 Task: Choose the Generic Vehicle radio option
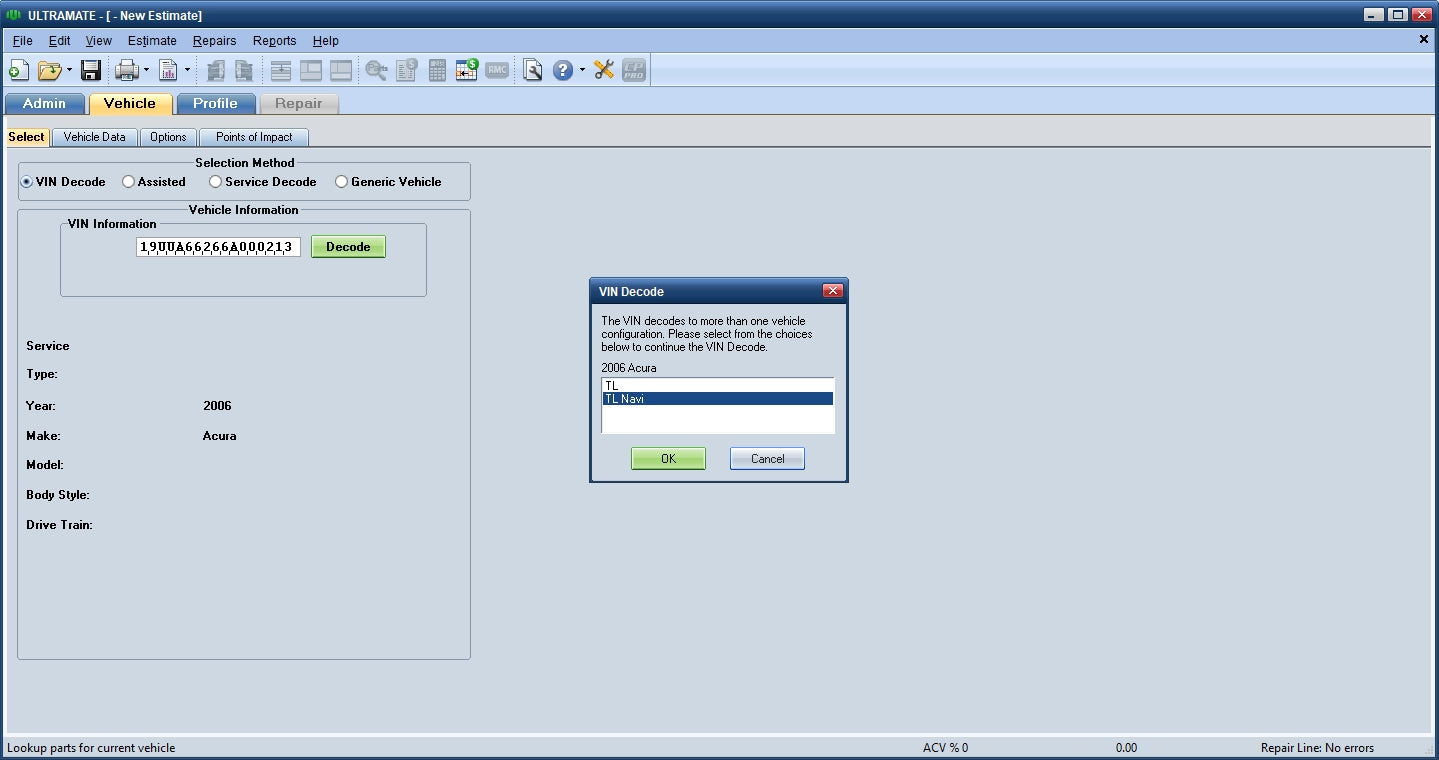click(x=341, y=182)
